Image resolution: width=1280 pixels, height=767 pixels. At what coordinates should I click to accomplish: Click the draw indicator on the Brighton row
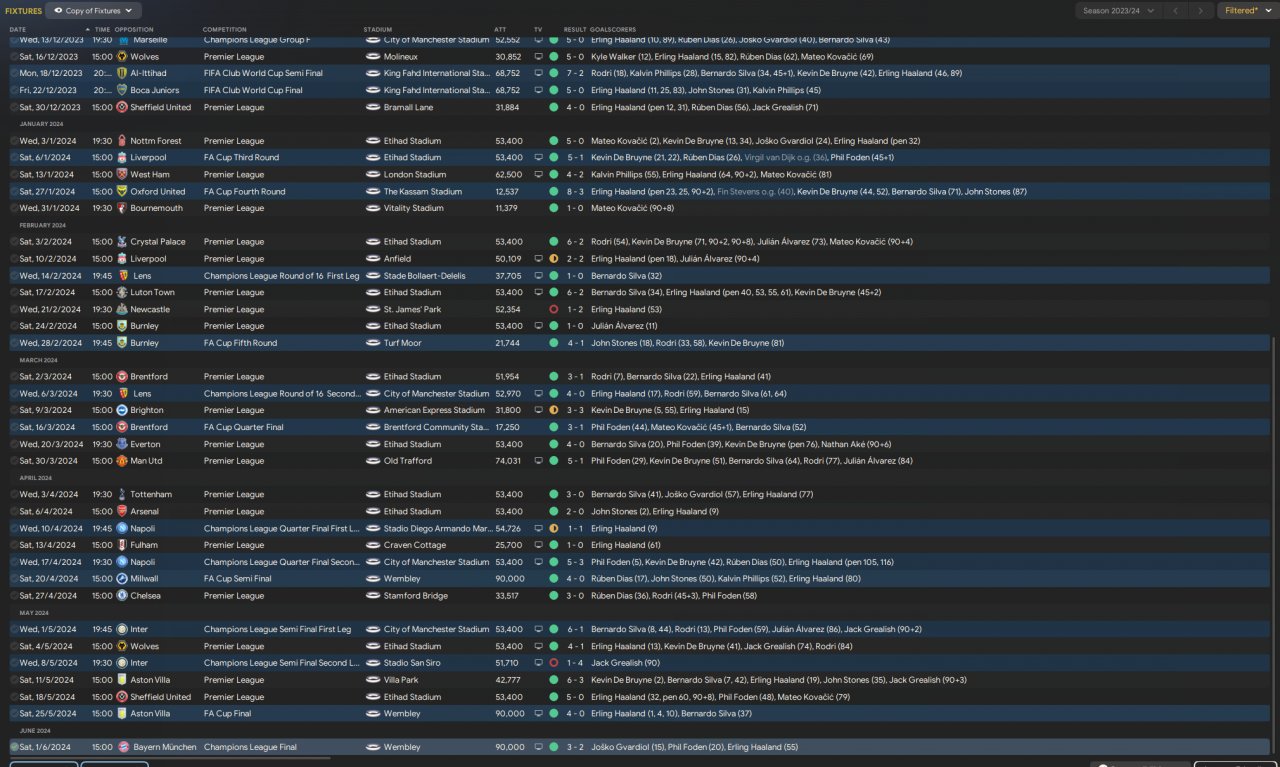point(553,410)
